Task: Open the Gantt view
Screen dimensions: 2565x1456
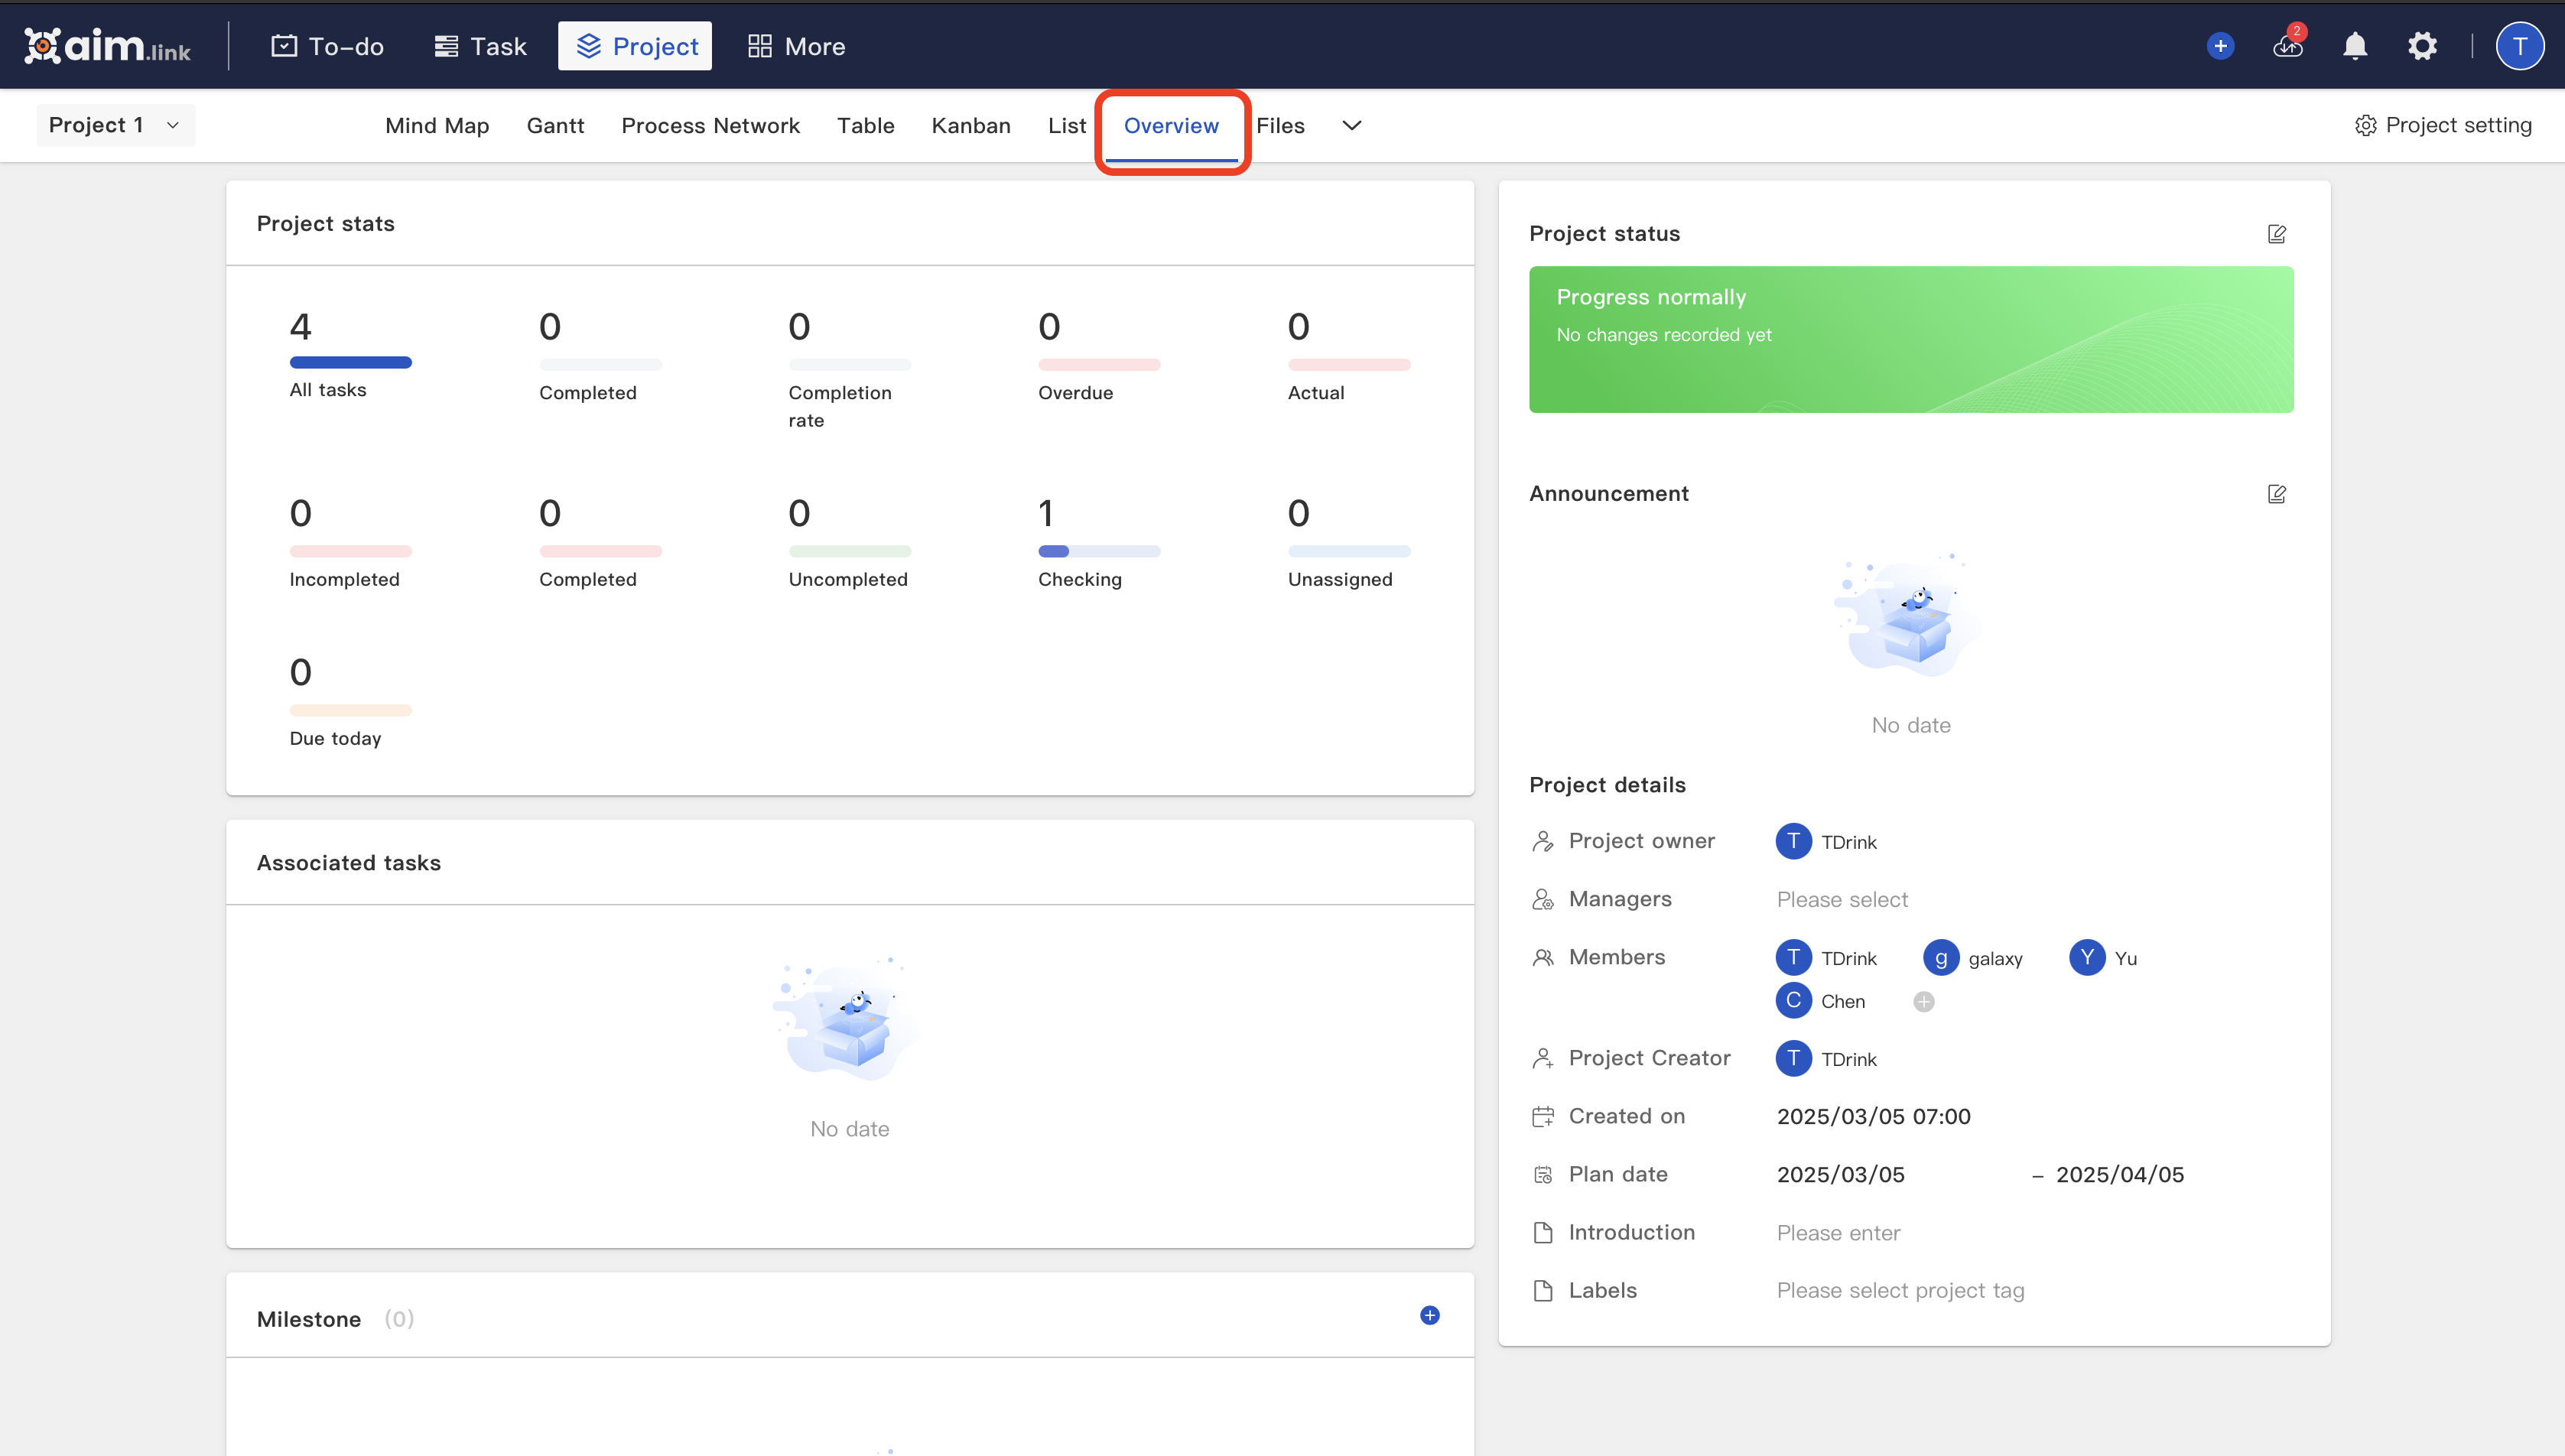Action: click(555, 125)
